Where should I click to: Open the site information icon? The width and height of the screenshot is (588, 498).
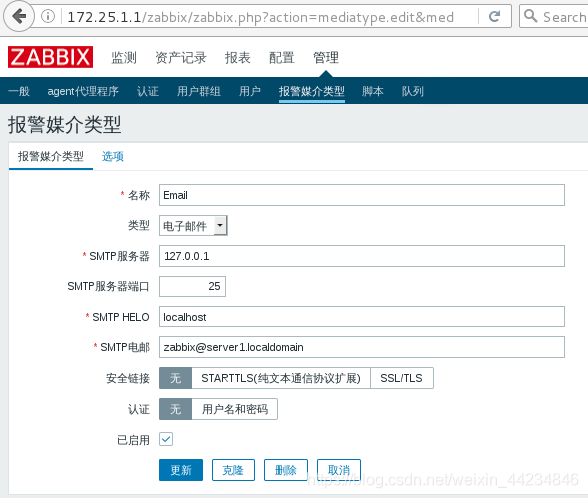(48, 16)
